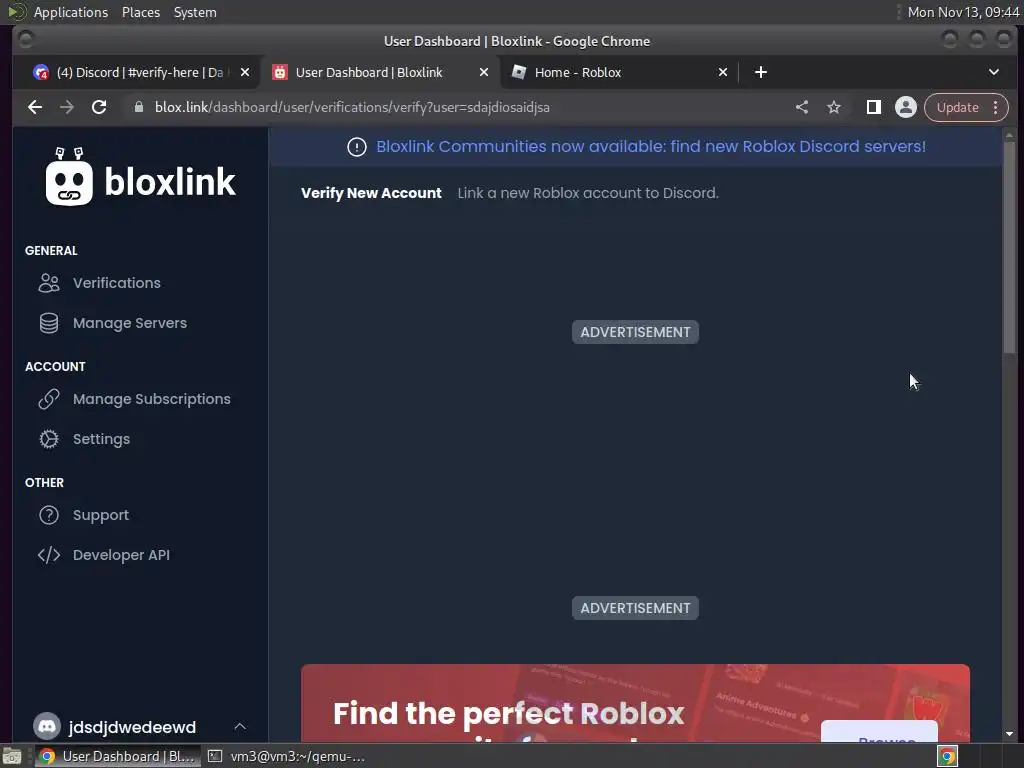Open the System menu
The height and width of the screenshot is (768, 1024).
pos(195,12)
